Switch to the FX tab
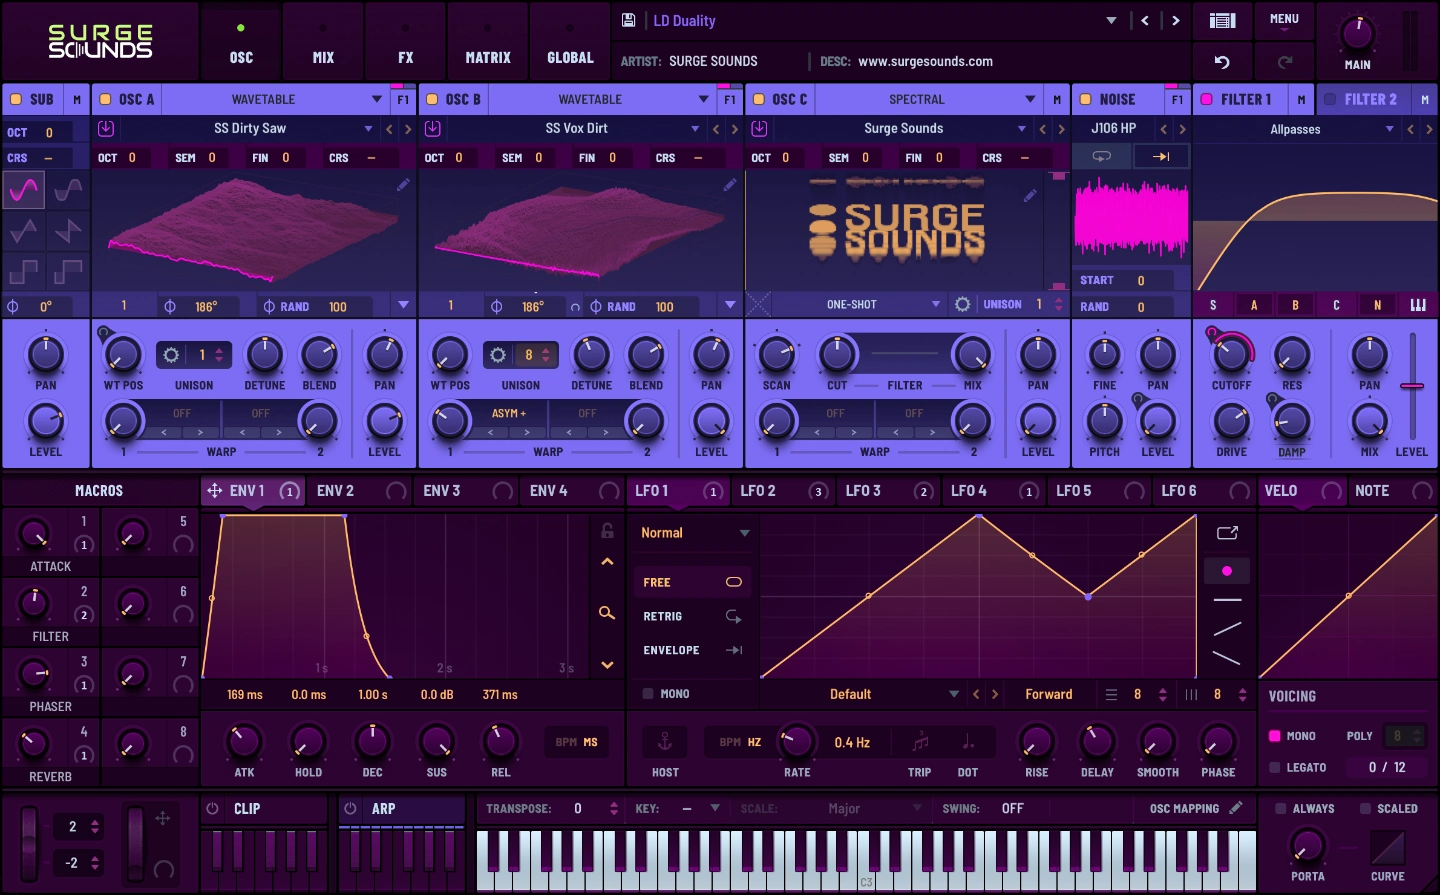This screenshot has width=1440, height=895. (405, 42)
